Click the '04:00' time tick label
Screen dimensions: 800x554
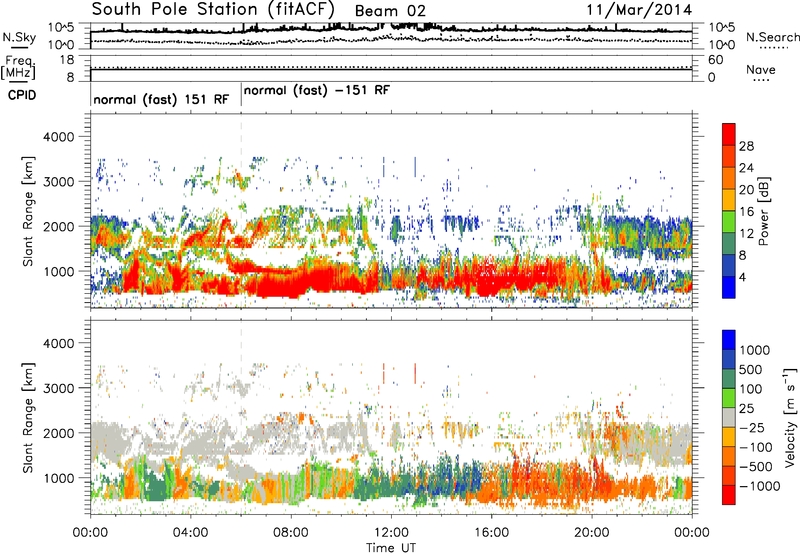click(x=190, y=533)
